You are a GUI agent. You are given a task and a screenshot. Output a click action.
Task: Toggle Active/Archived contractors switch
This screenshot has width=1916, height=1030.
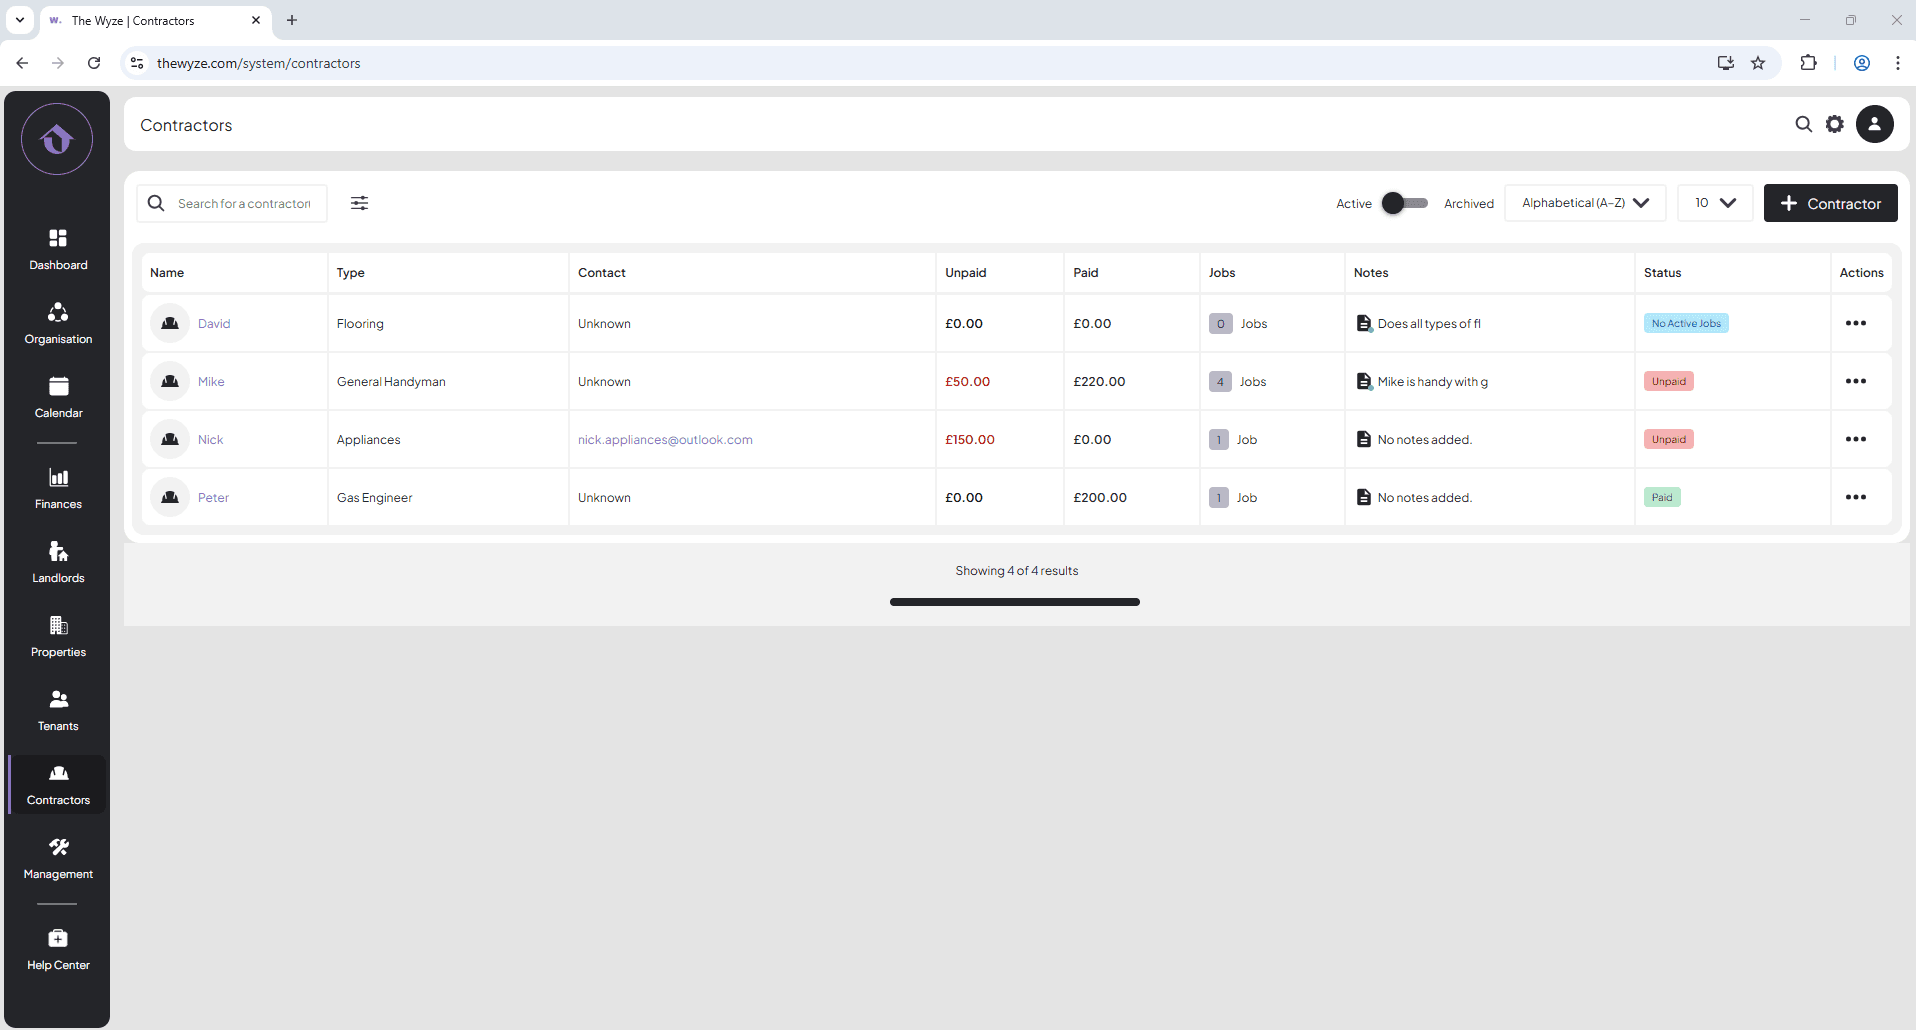(1404, 203)
